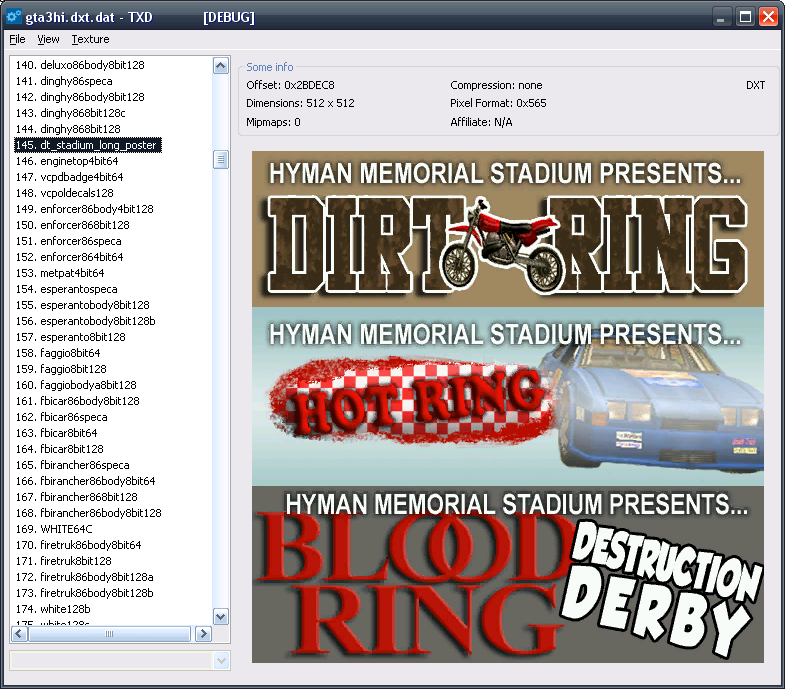Click the TXD app icon in title bar
This screenshot has height=689, width=785.
click(14, 17)
